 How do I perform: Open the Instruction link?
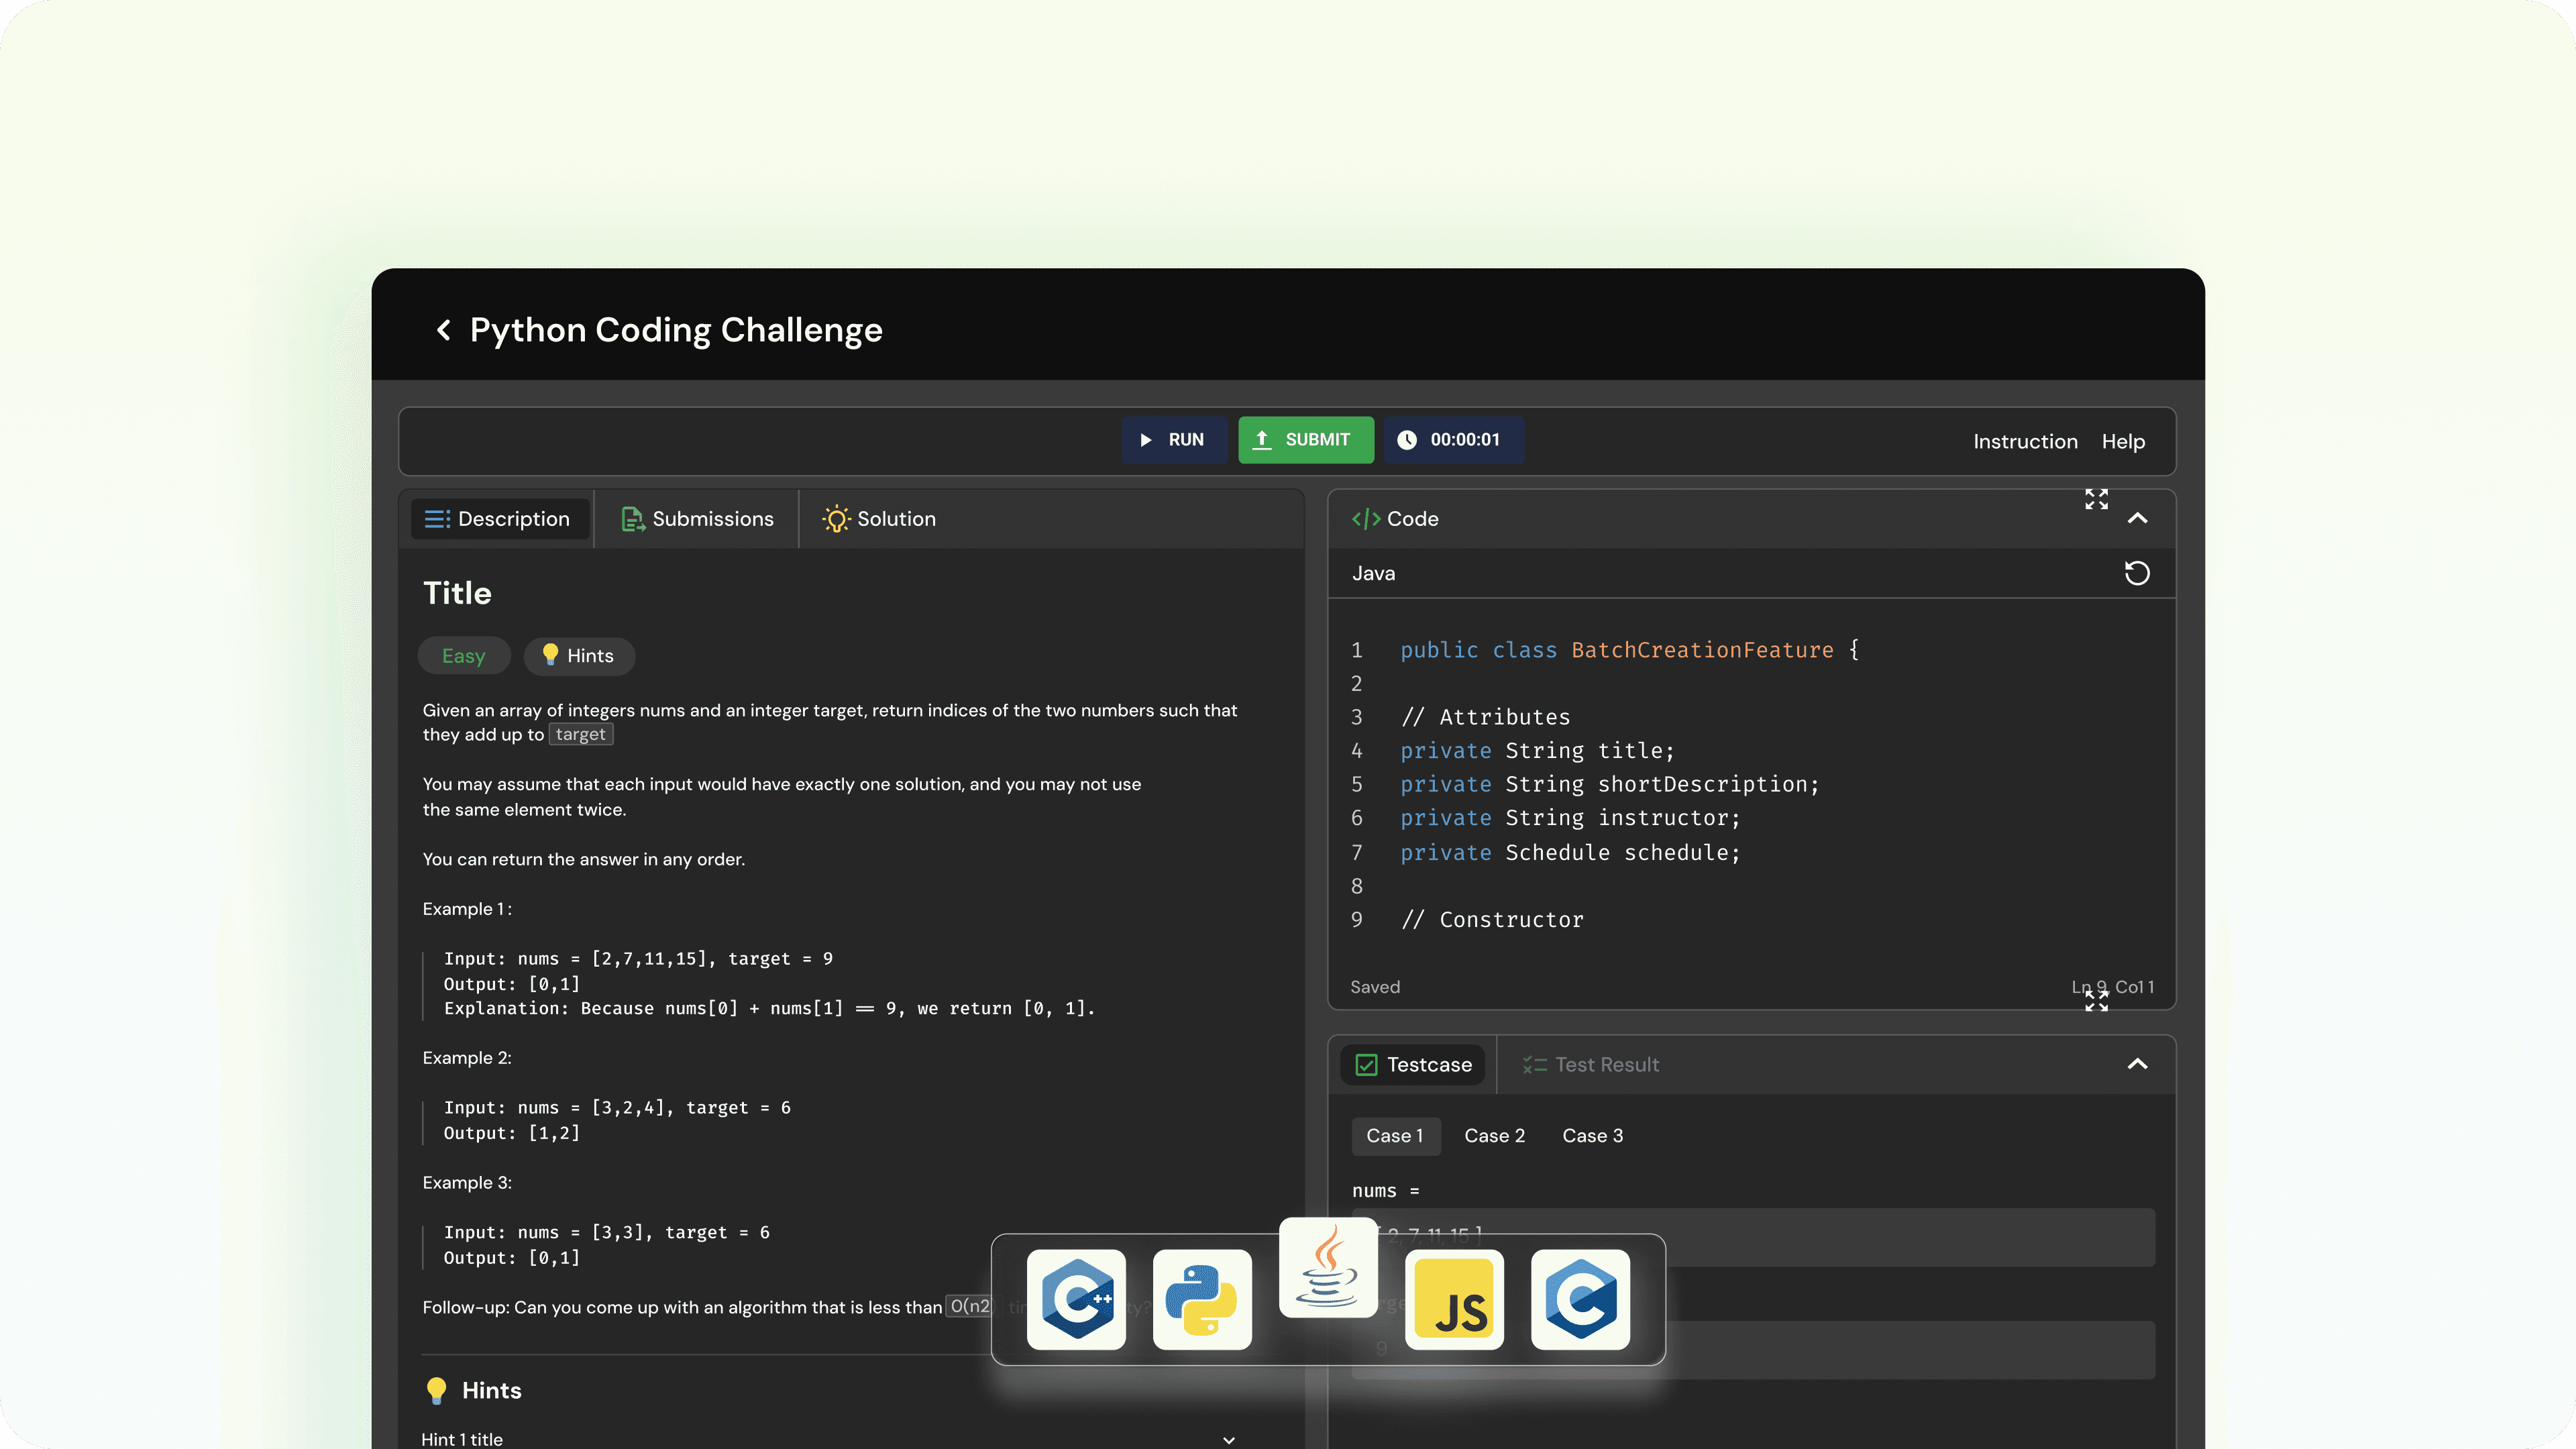coord(2025,442)
